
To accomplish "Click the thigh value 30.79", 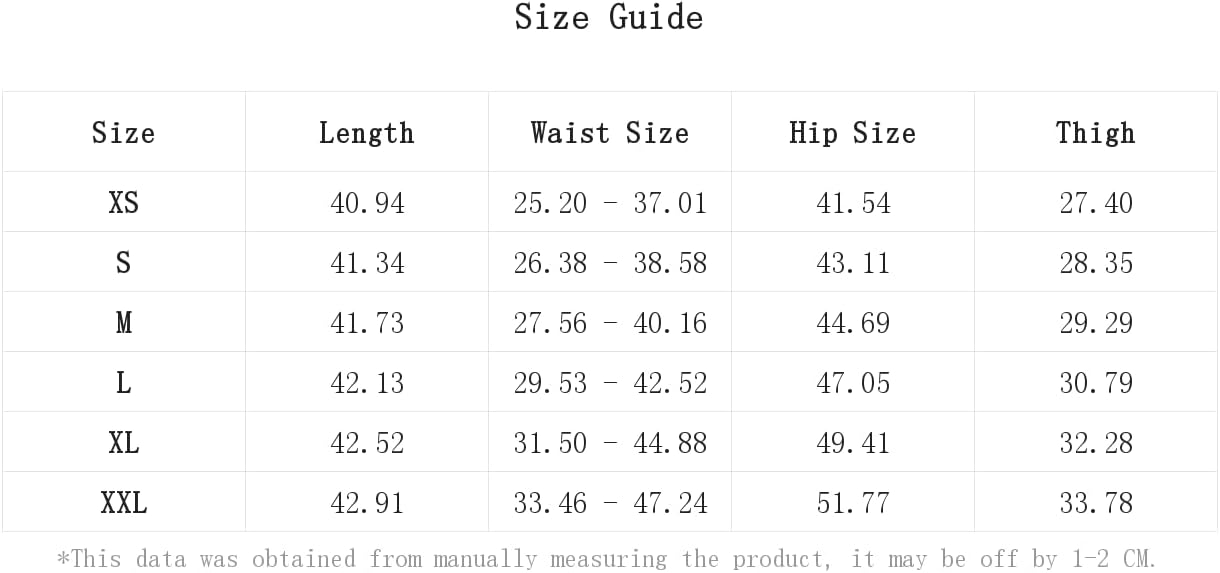I will [1096, 383].
